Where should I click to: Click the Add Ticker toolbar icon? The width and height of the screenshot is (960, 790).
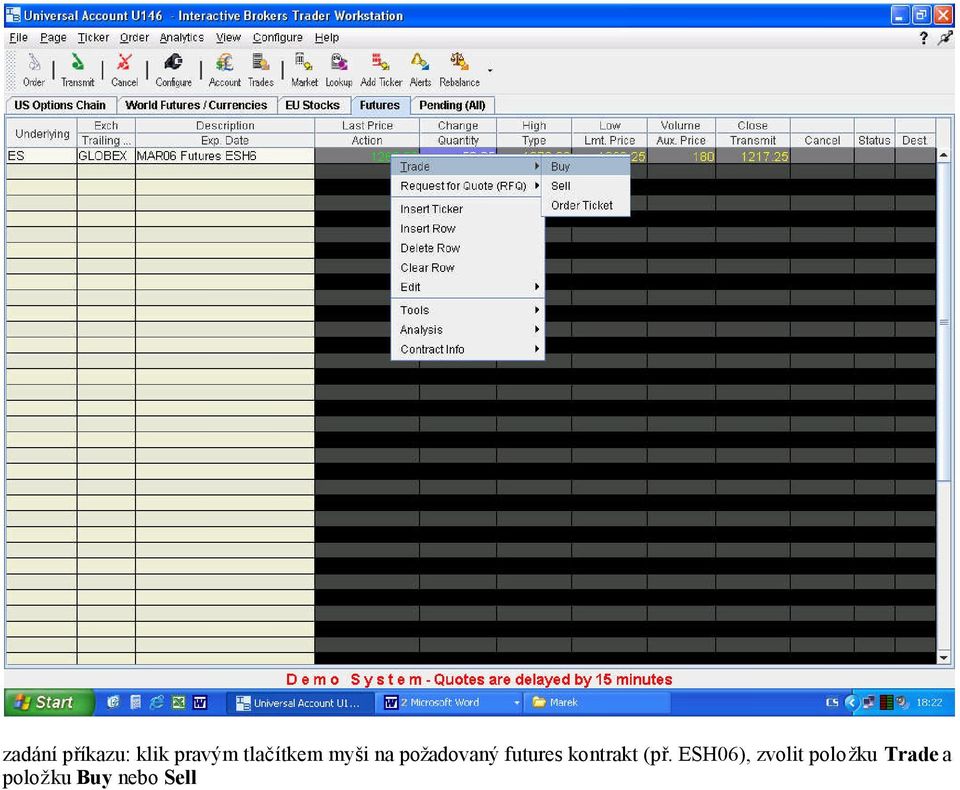[x=381, y=69]
